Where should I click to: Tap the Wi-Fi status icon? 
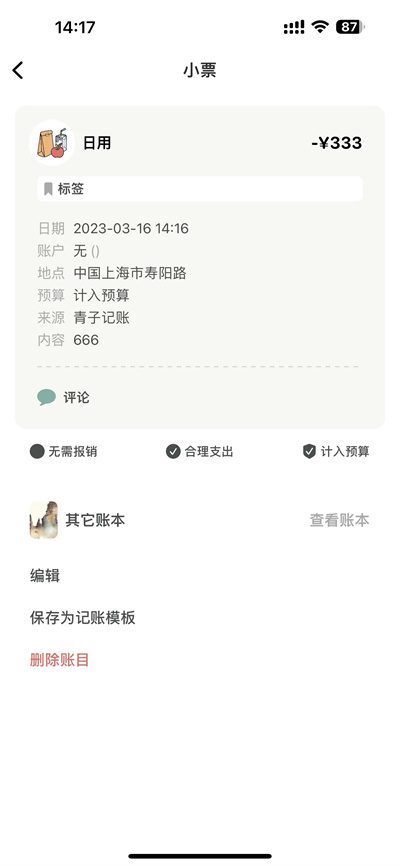(x=319, y=27)
